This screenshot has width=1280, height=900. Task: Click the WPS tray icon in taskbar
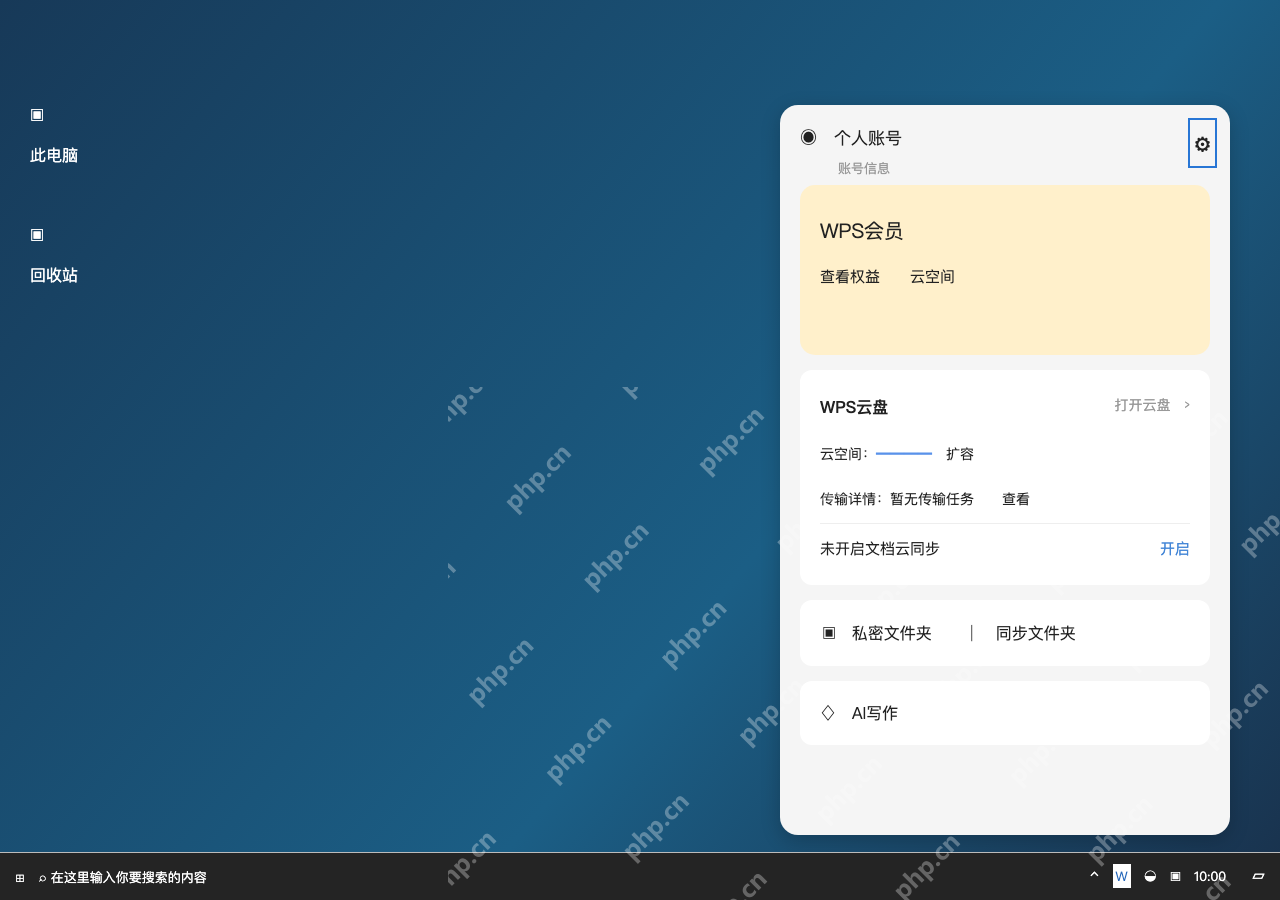pos(1122,876)
